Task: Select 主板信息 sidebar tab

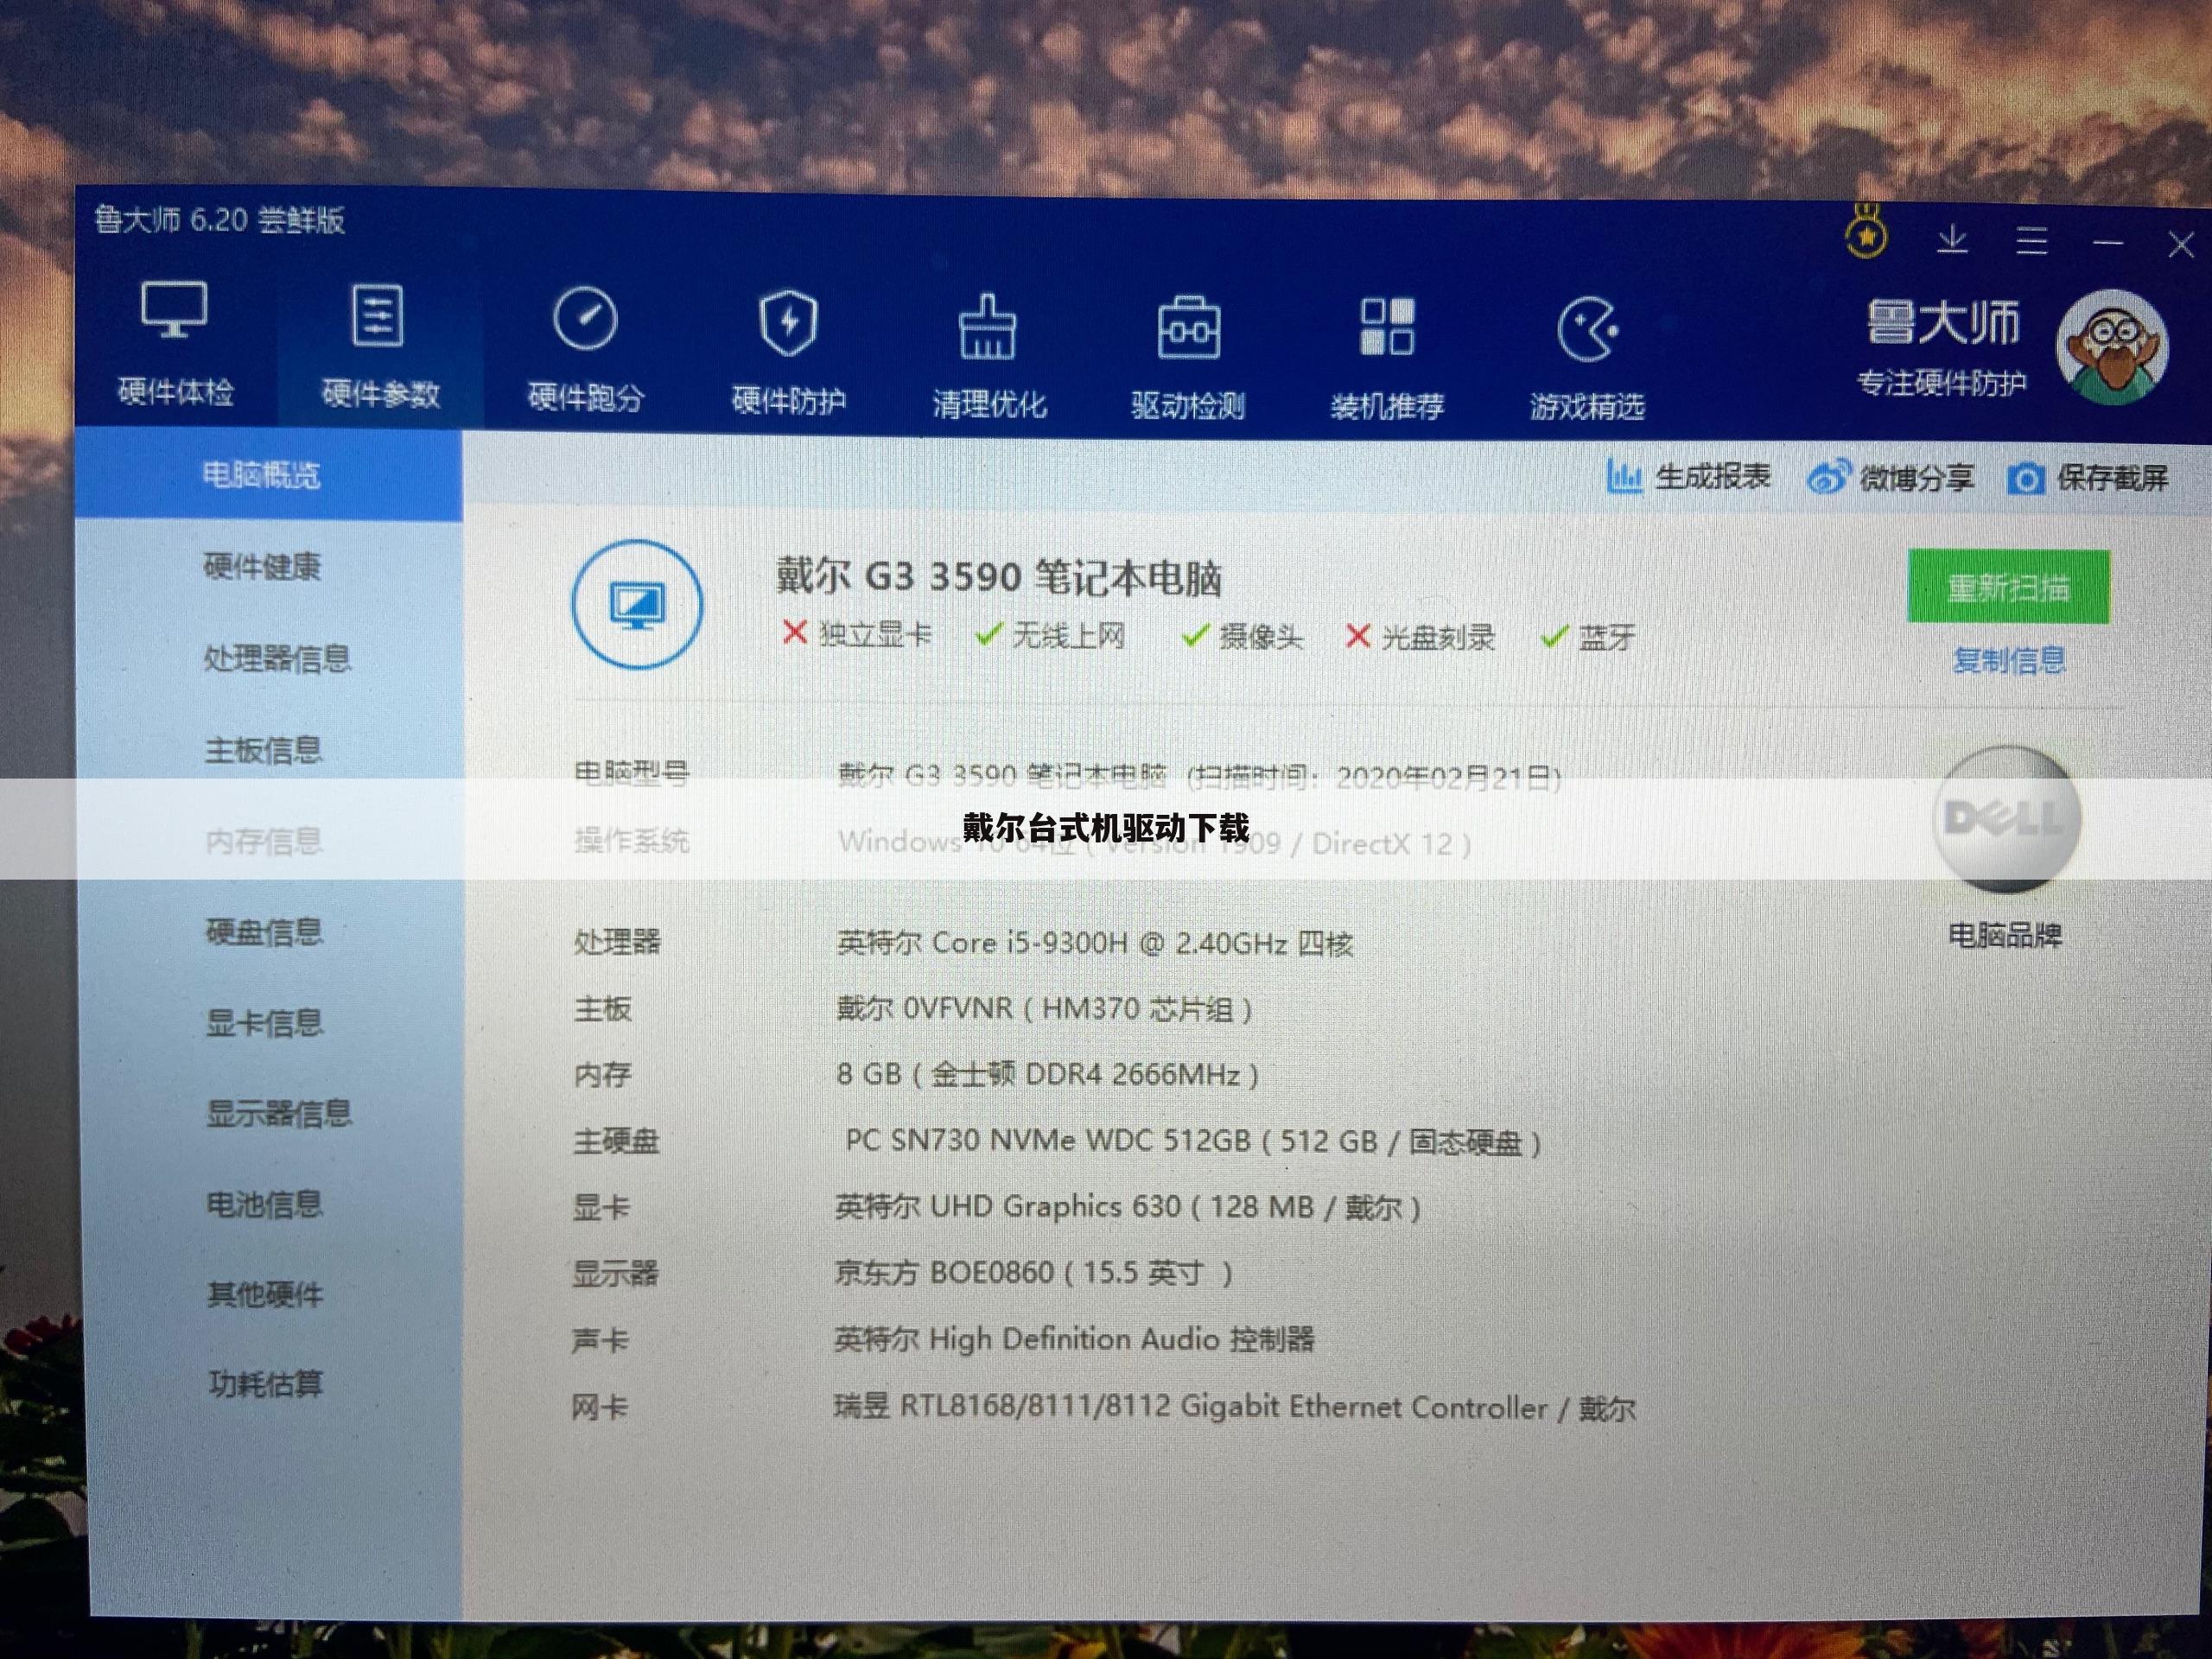Action: tap(264, 749)
